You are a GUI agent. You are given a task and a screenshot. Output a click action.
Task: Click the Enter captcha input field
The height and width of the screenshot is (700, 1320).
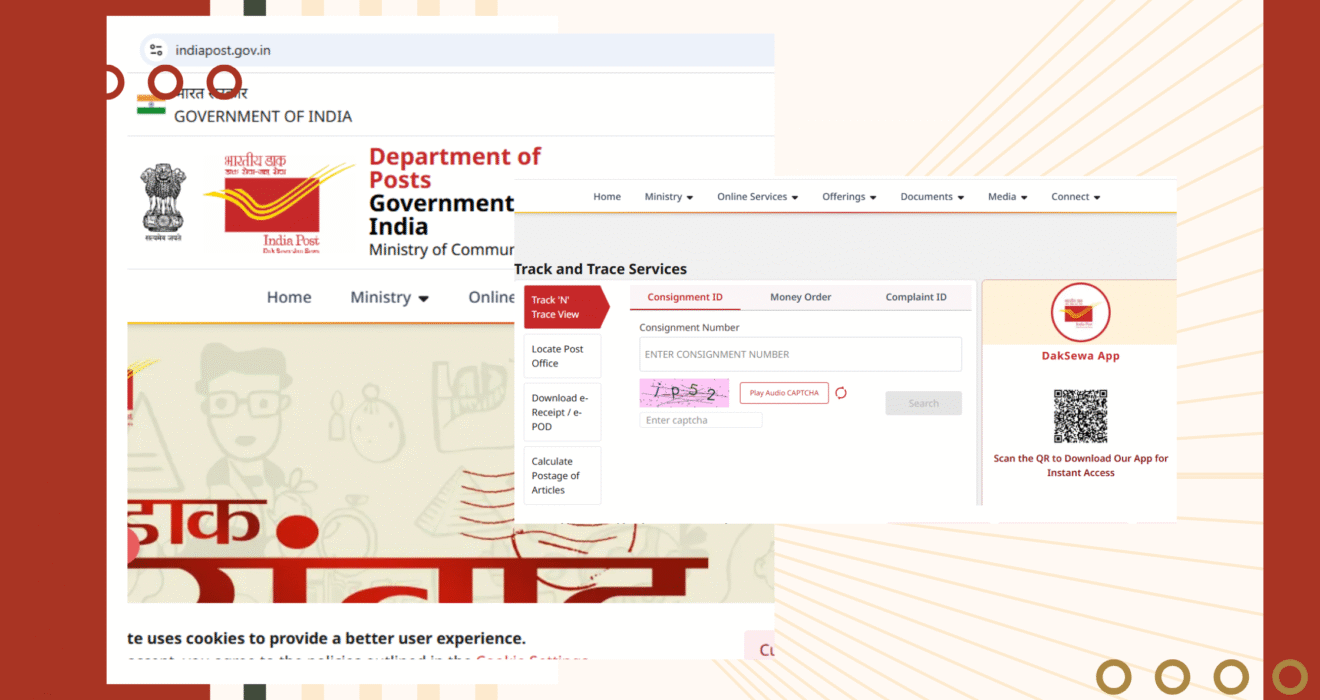click(700, 420)
